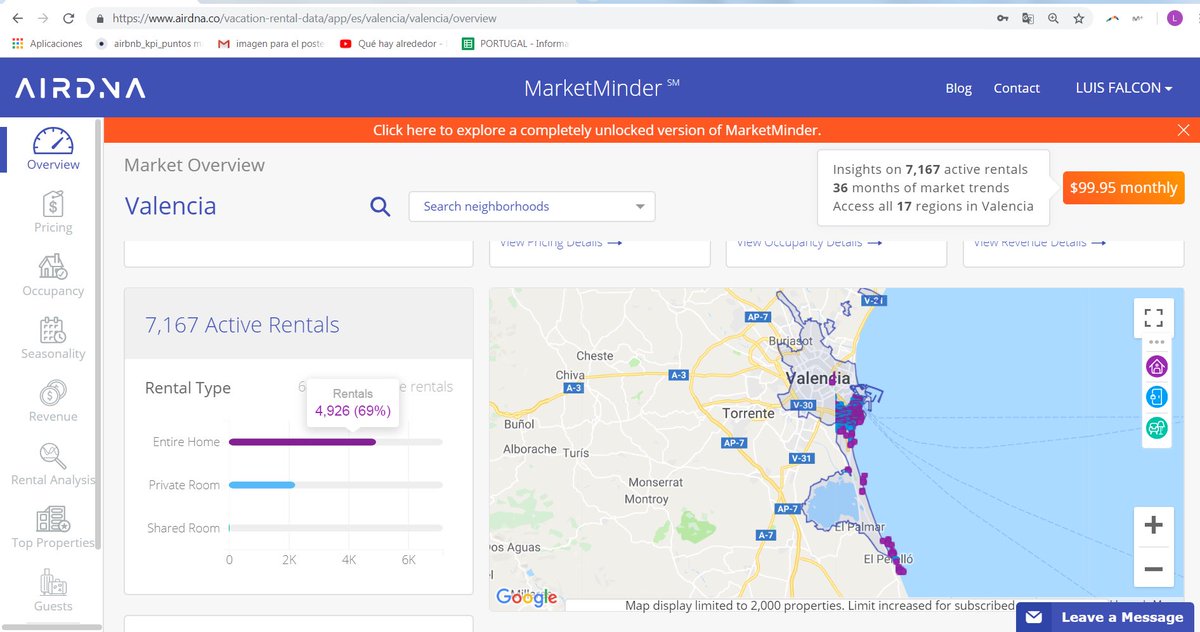Image resolution: width=1200 pixels, height=632 pixels.
Task: Open the Pricing sidebar section
Action: [53, 212]
